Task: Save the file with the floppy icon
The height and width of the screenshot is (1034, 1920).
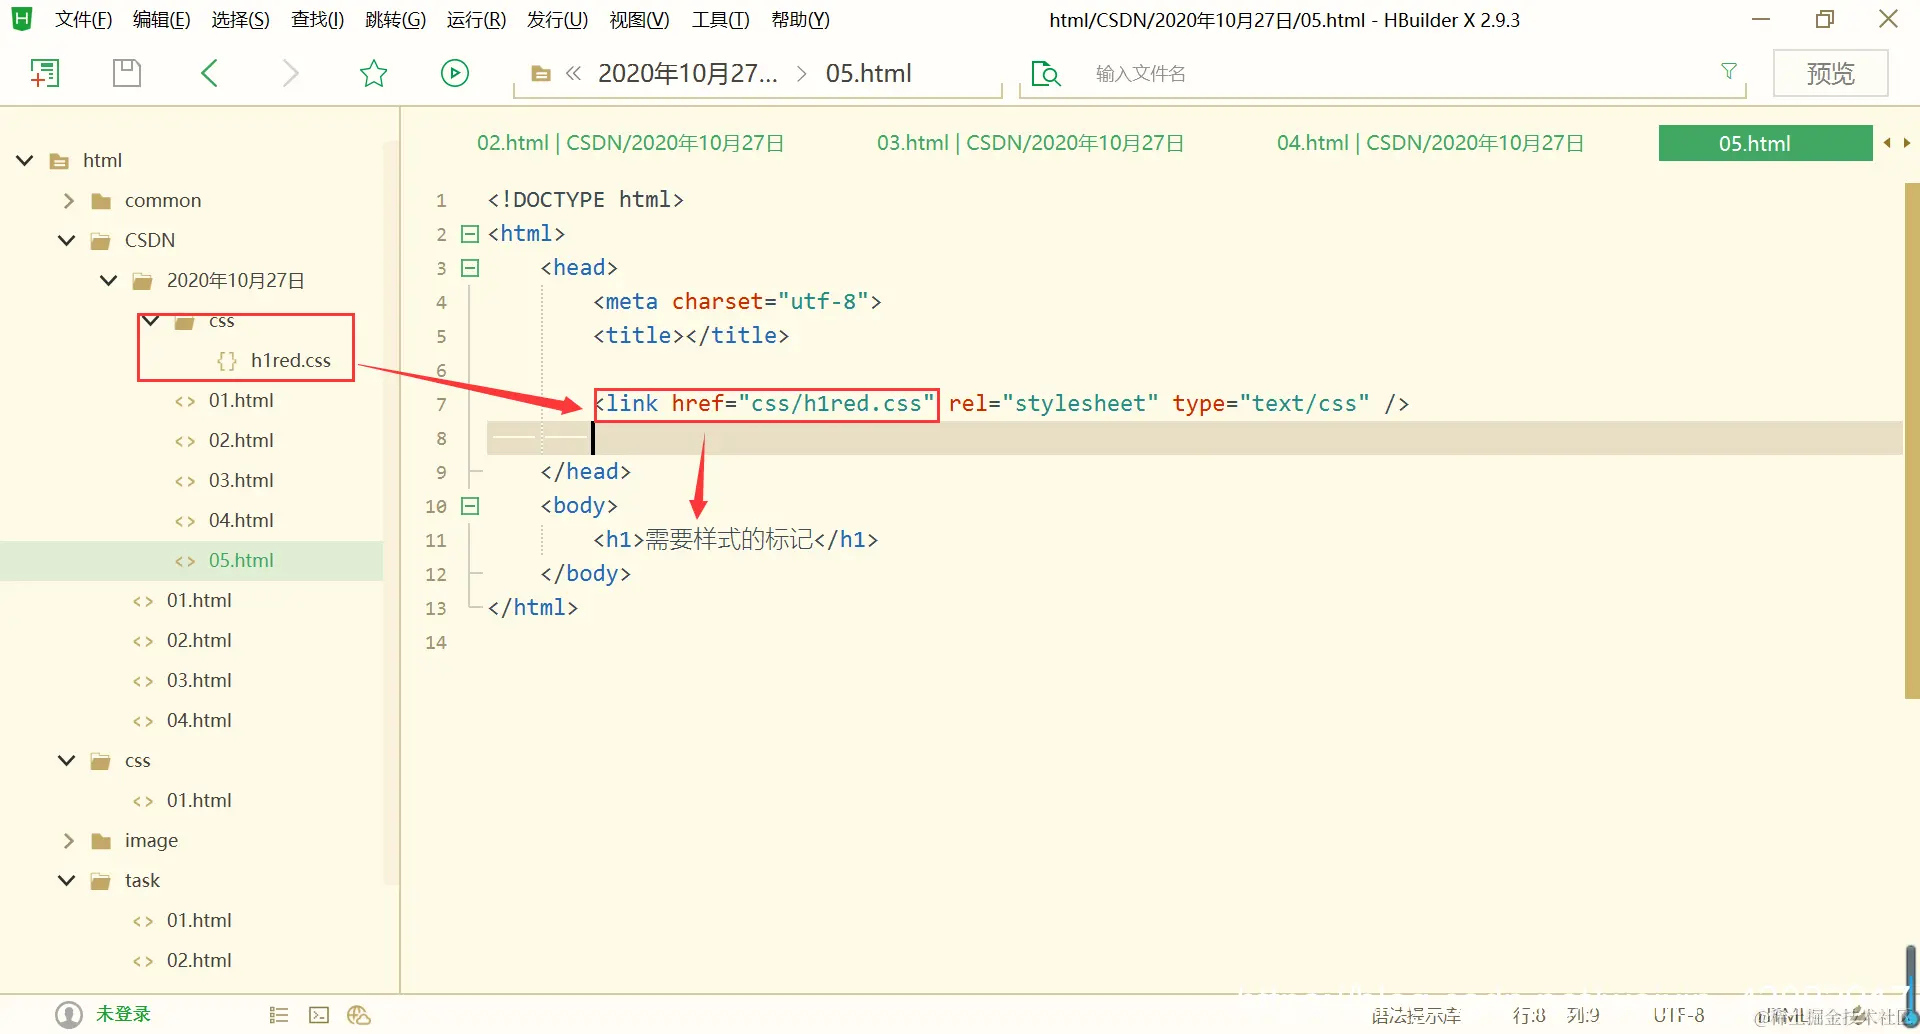Action: [127, 73]
